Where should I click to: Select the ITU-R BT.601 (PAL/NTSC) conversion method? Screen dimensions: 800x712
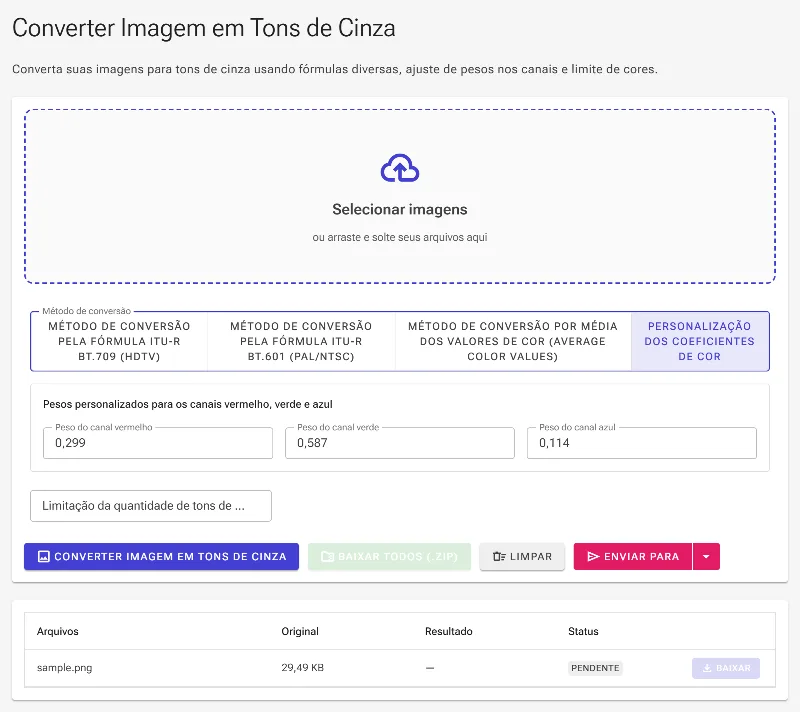click(x=301, y=341)
